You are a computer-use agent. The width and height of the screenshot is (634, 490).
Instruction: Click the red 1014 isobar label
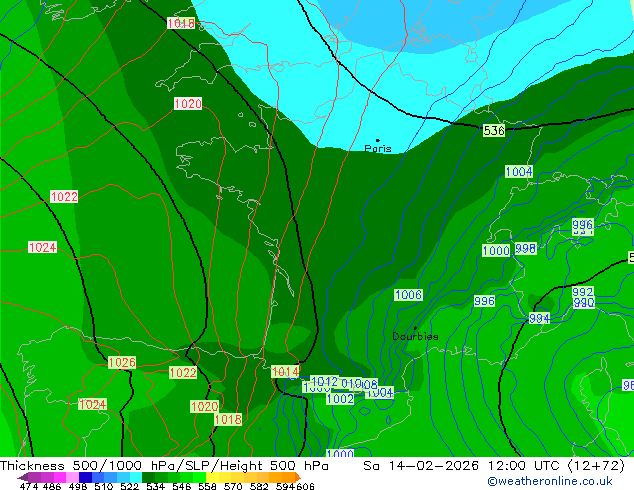[285, 372]
